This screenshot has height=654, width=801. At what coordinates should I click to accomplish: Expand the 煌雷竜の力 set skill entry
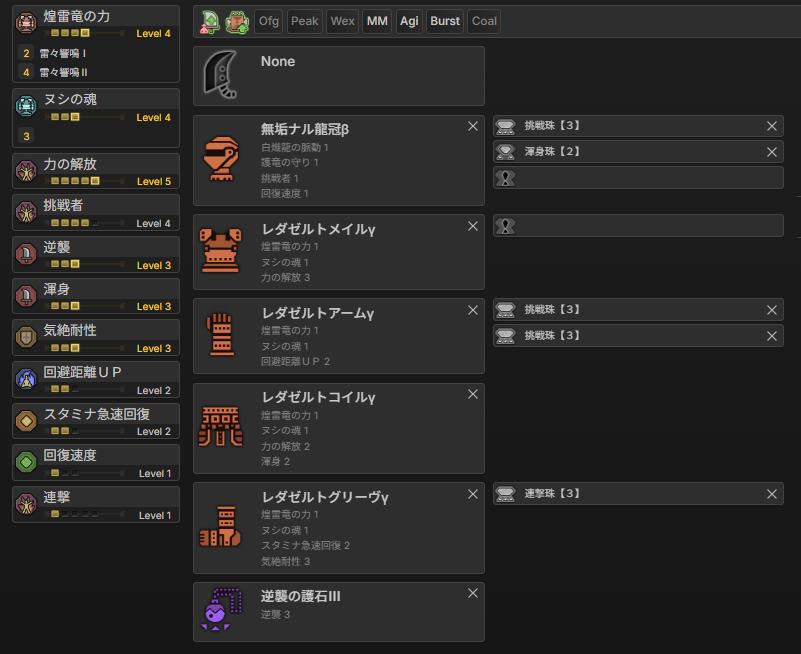click(96, 17)
